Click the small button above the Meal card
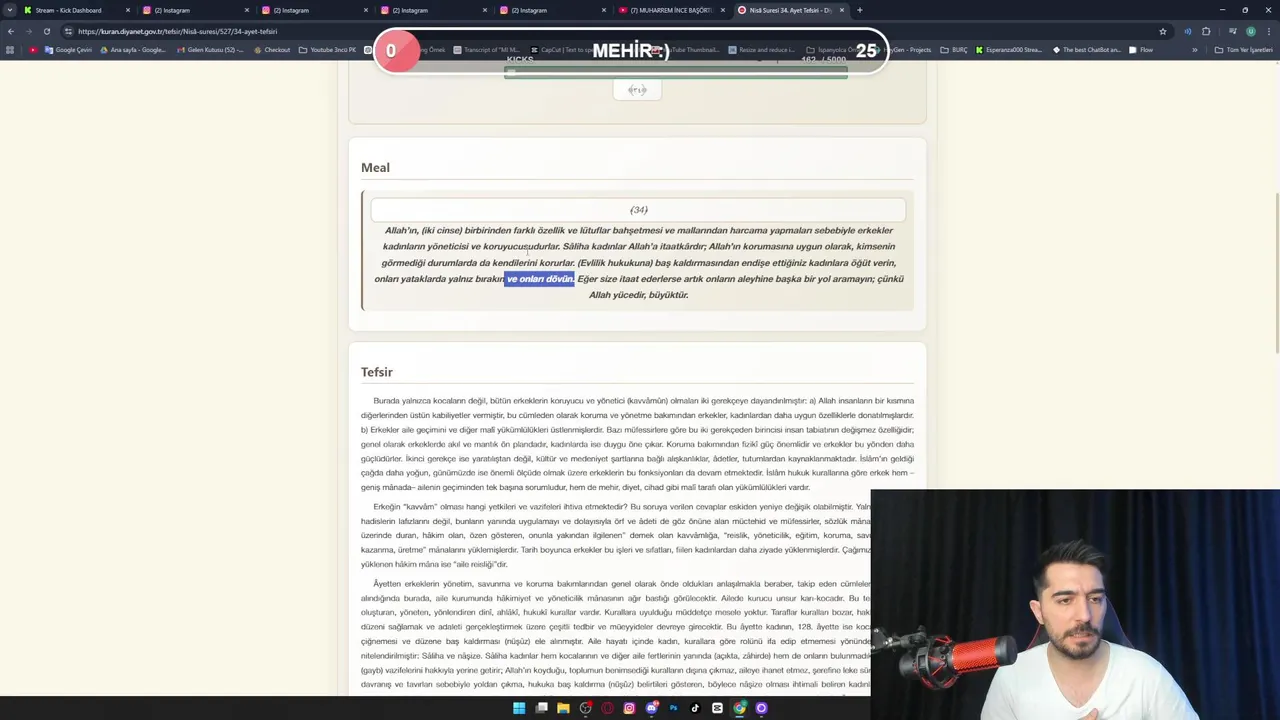This screenshot has height=720, width=1280. (637, 90)
